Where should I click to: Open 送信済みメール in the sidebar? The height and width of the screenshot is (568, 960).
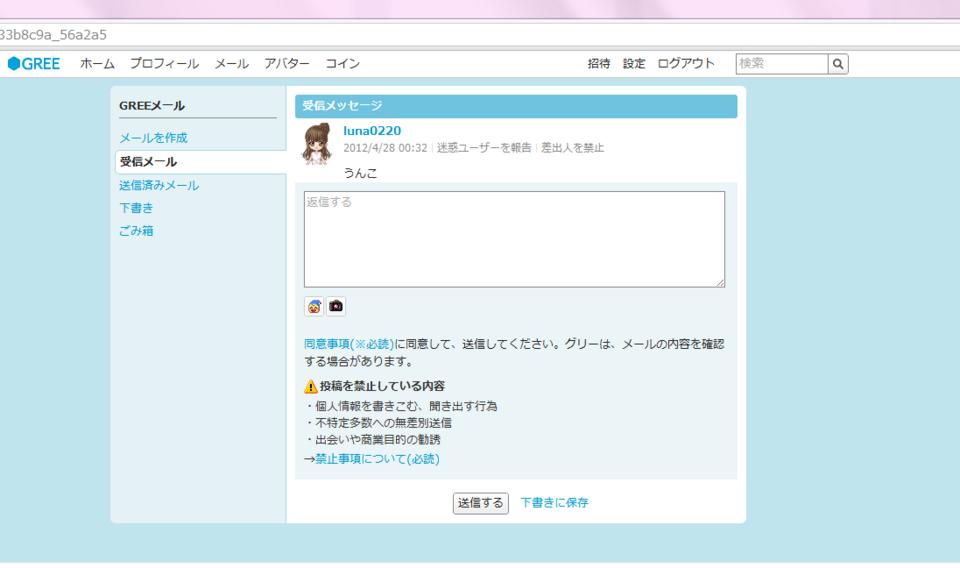[x=159, y=185]
